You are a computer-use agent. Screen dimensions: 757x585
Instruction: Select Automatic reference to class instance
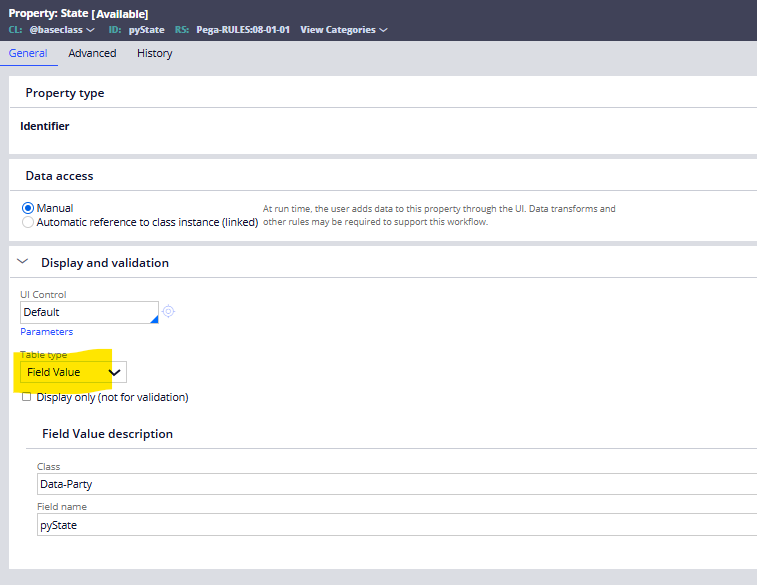(28, 222)
